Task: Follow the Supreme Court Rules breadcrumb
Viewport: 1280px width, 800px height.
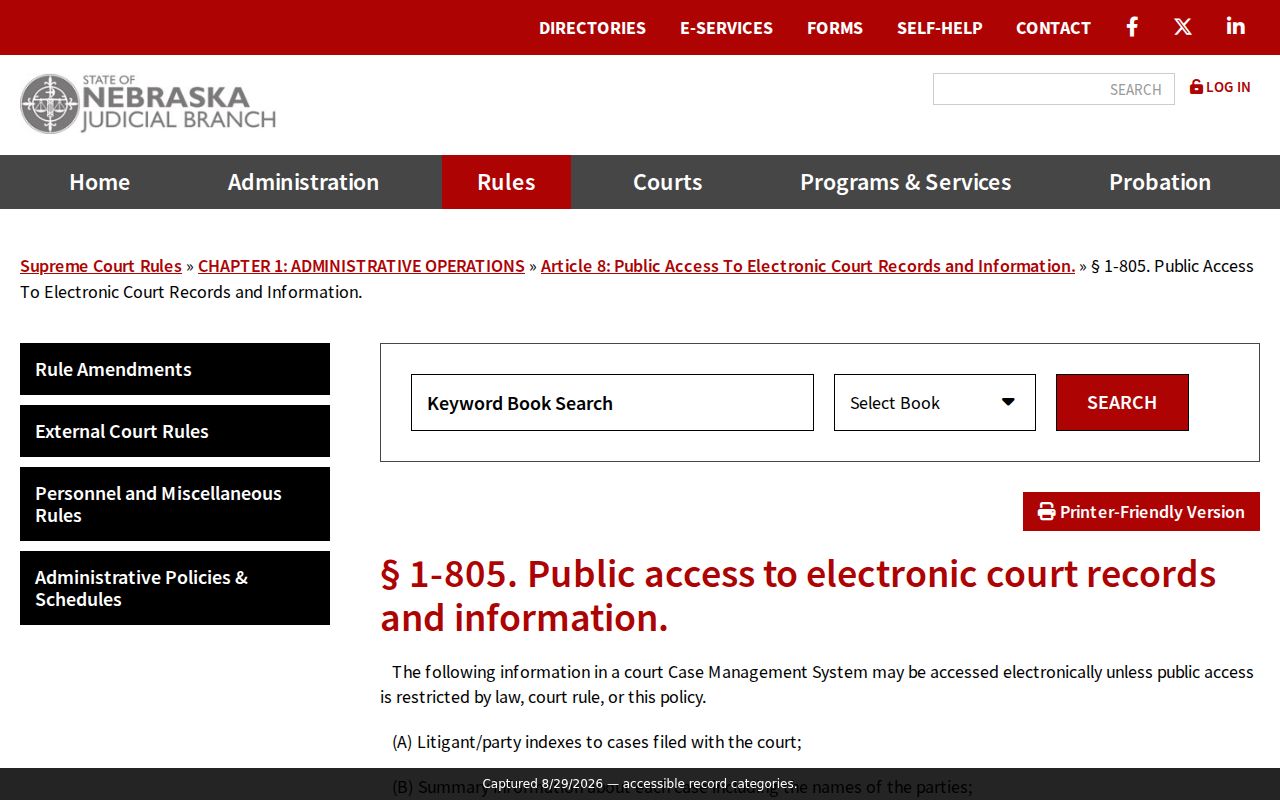Action: [101, 266]
